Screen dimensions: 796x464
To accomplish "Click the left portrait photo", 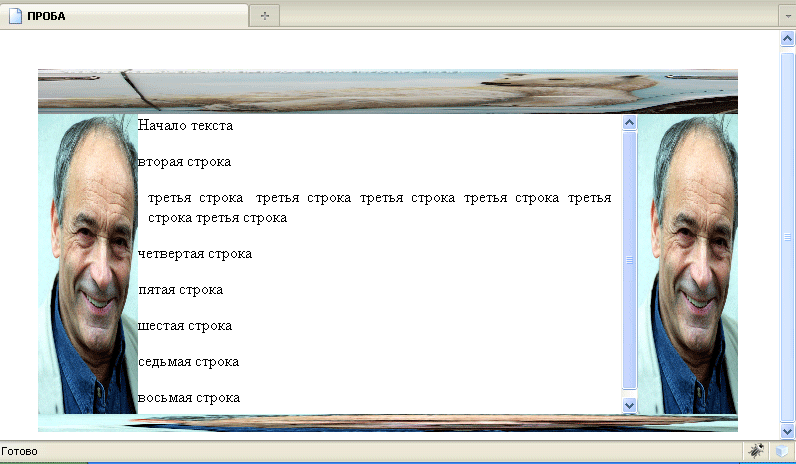I will point(88,264).
